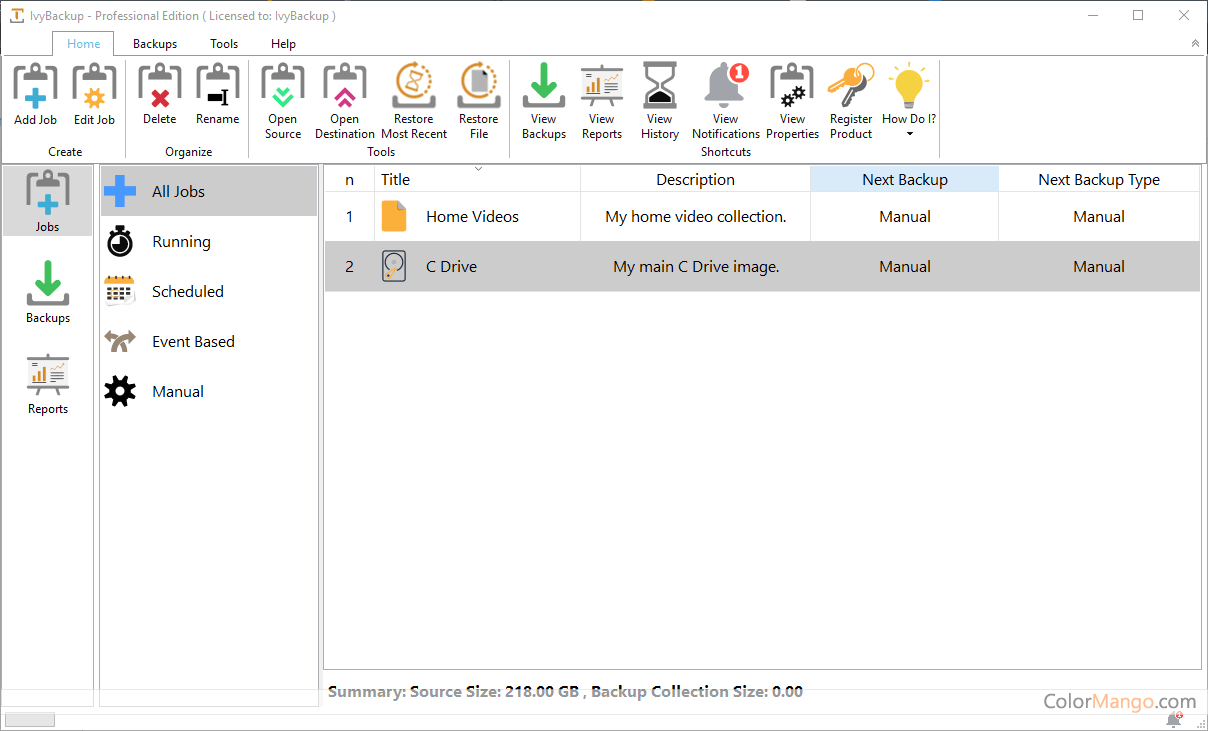Show All Jobs filter
The width and height of the screenshot is (1208, 731).
pos(209,192)
